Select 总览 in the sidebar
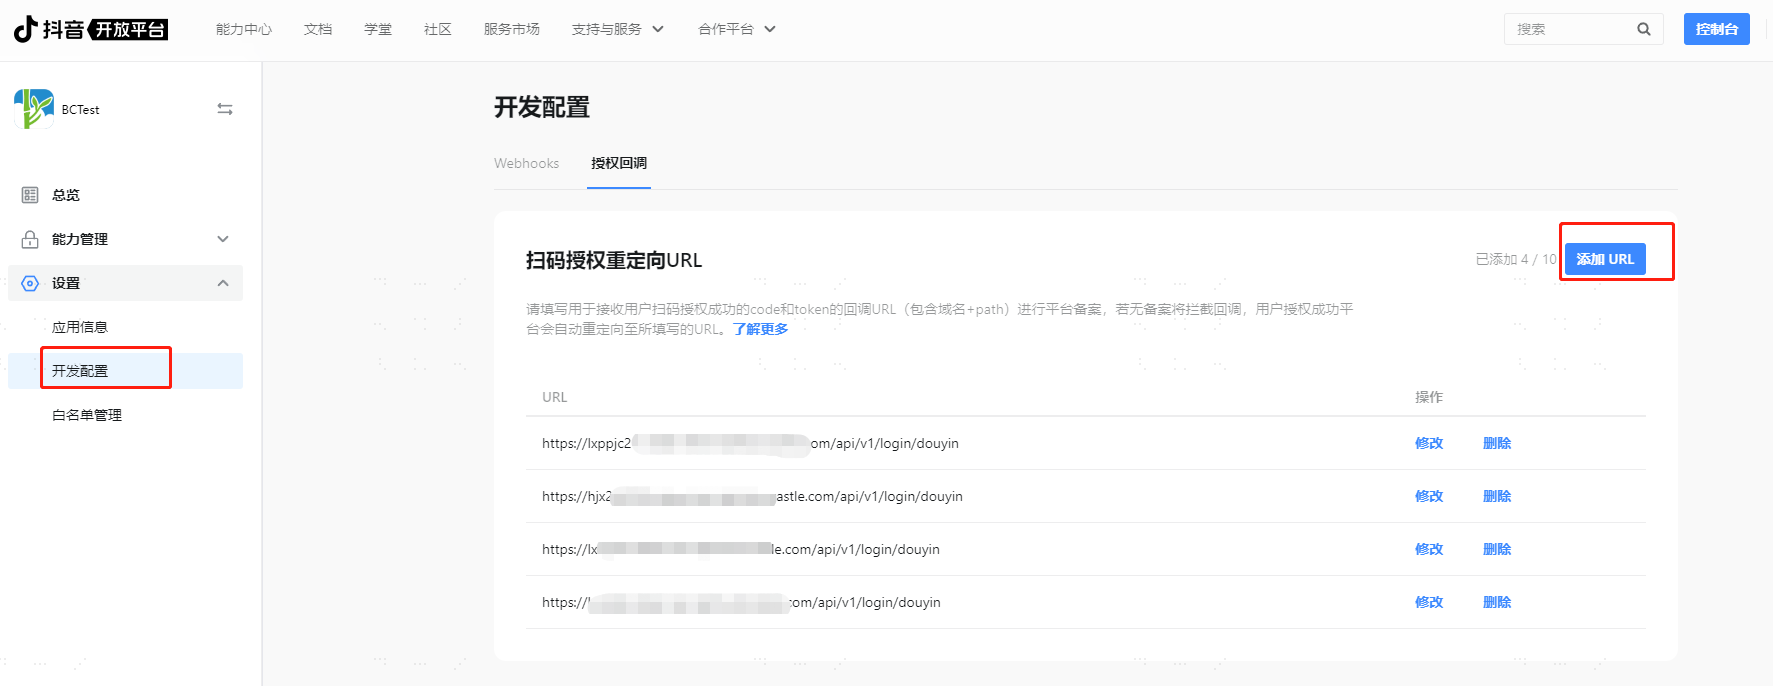This screenshot has width=1773, height=686. [66, 195]
